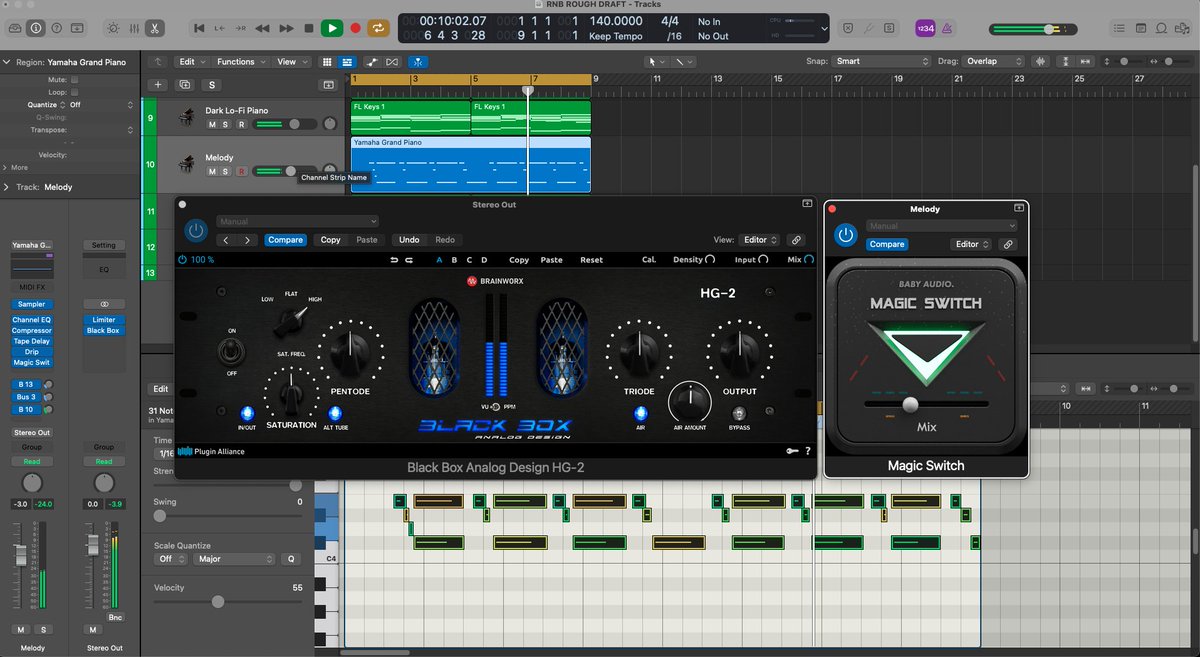Open the Scale Quantize Major dropdown

[235, 559]
